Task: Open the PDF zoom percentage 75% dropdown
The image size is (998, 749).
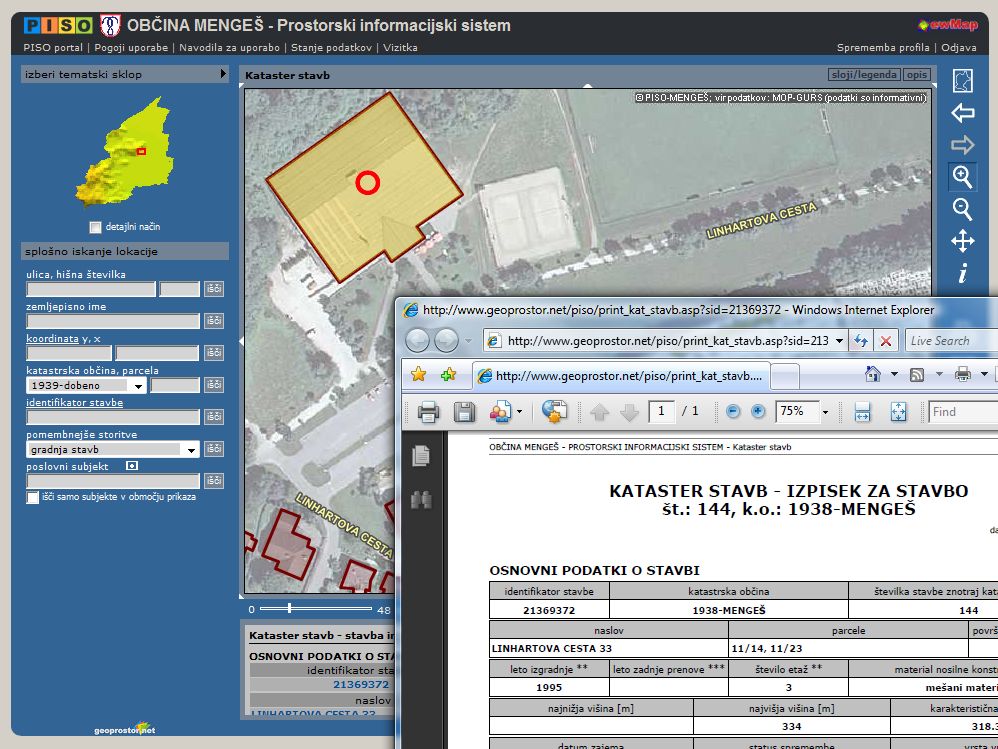Action: point(825,411)
